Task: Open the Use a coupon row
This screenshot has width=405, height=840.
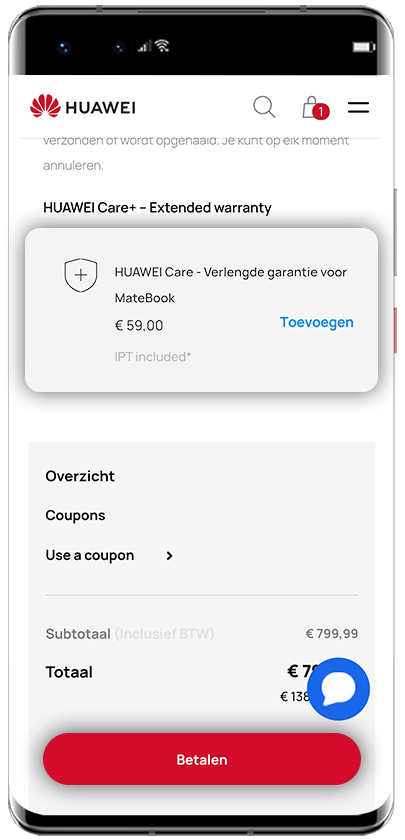Action: 110,556
